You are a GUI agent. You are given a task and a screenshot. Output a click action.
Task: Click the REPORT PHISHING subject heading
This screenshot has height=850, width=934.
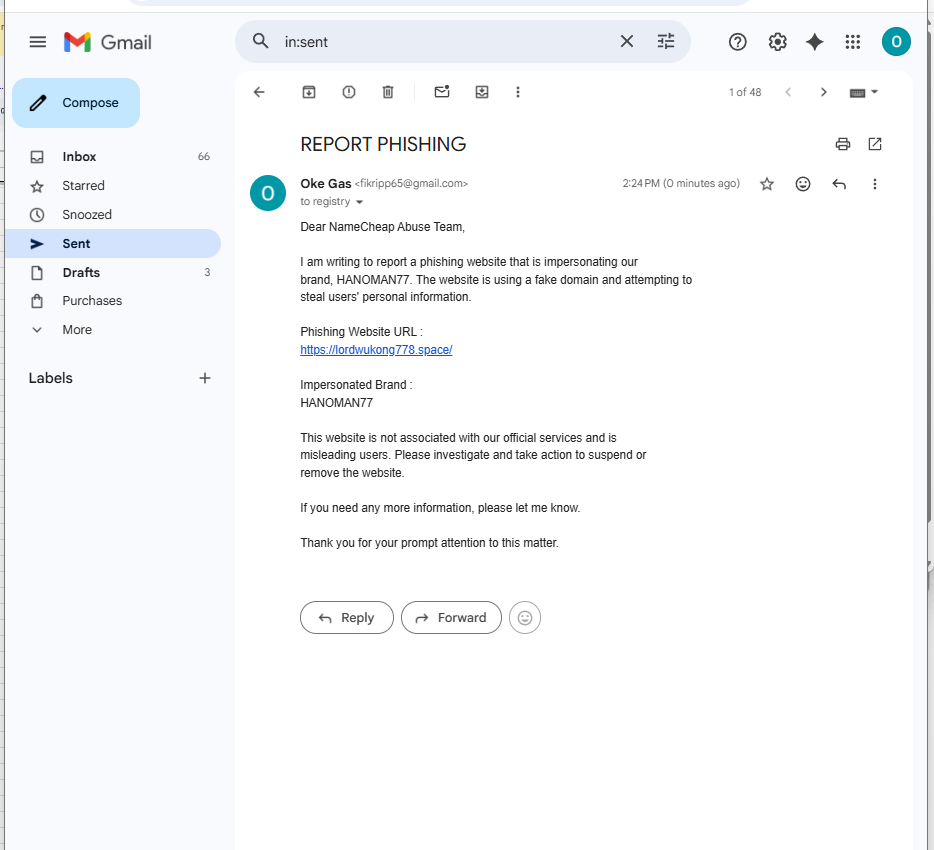(x=383, y=144)
